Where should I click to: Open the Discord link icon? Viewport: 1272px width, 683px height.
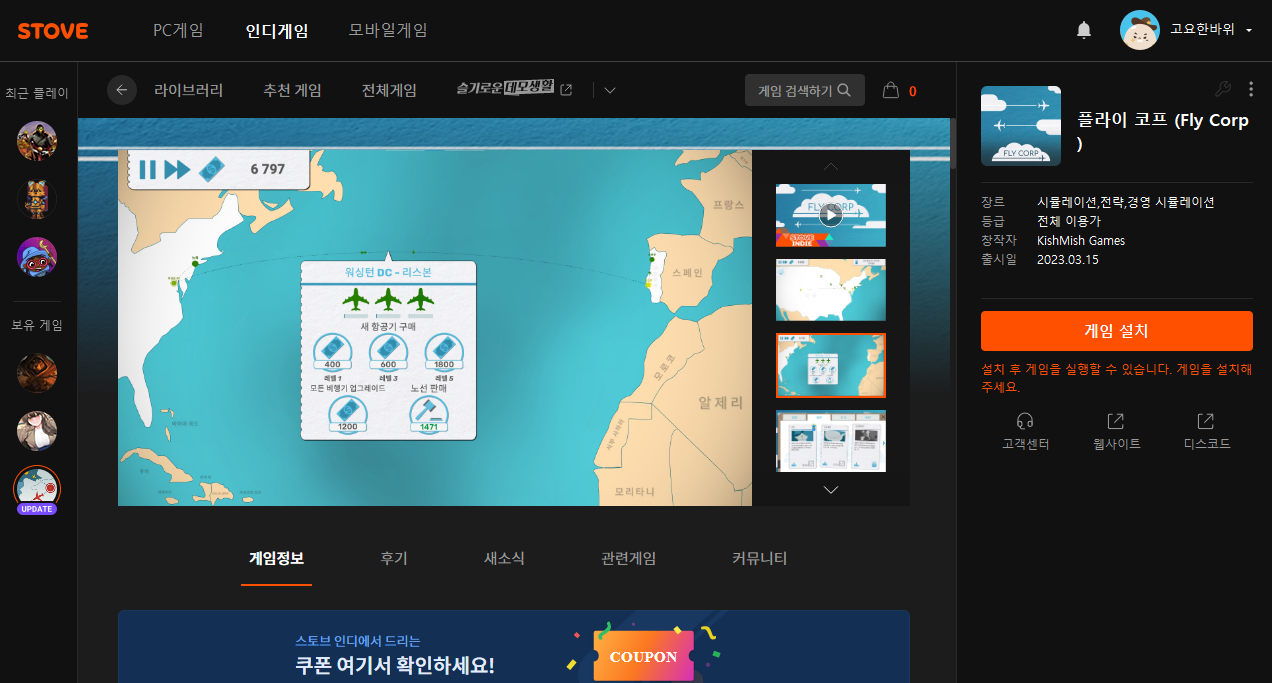point(1206,421)
